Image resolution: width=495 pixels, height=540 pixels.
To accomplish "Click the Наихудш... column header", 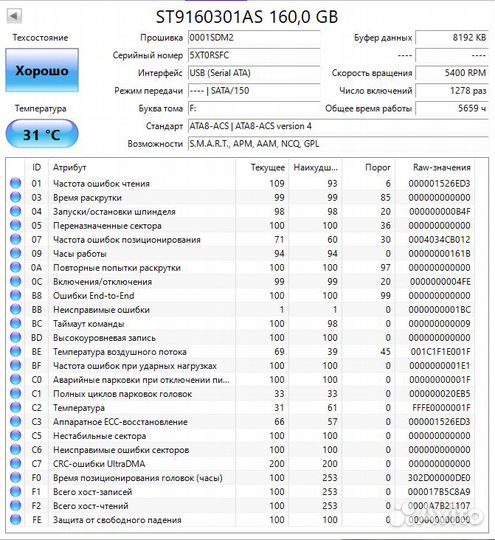I will click(315, 167).
